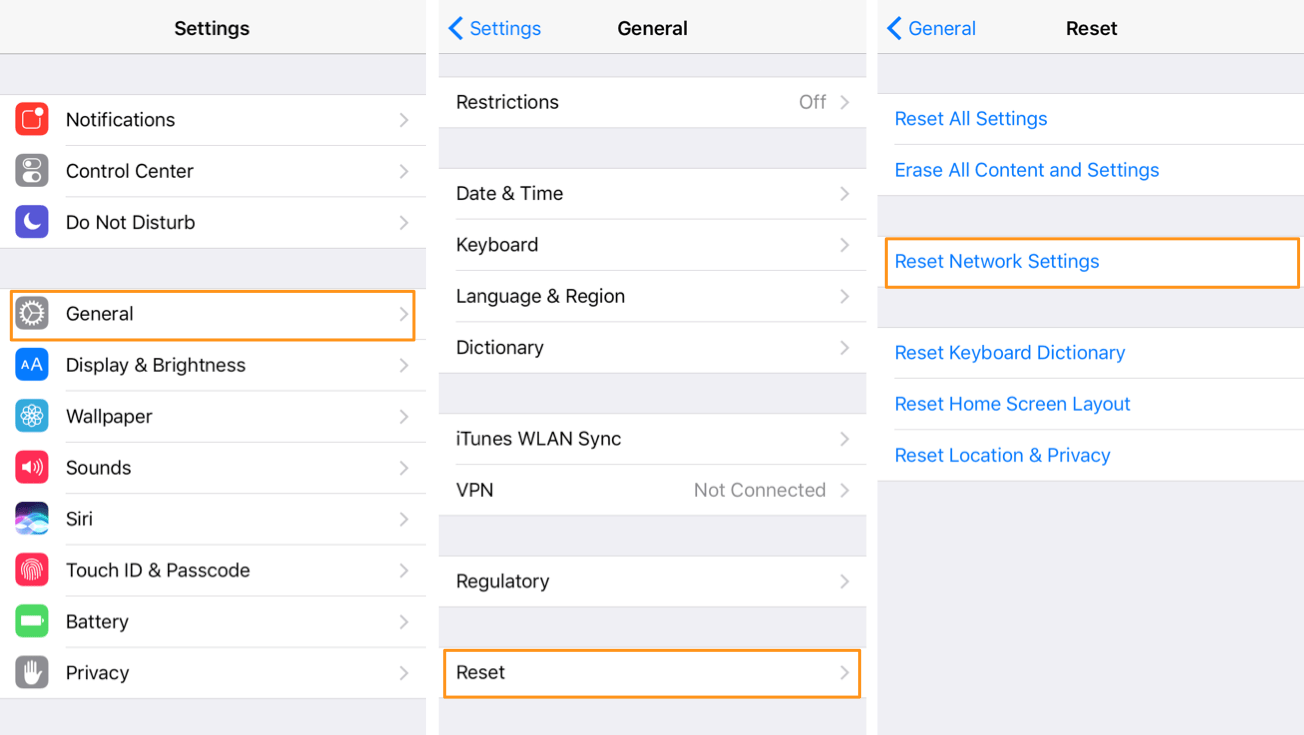Click the General gear icon
The image size is (1304, 735).
[31, 313]
